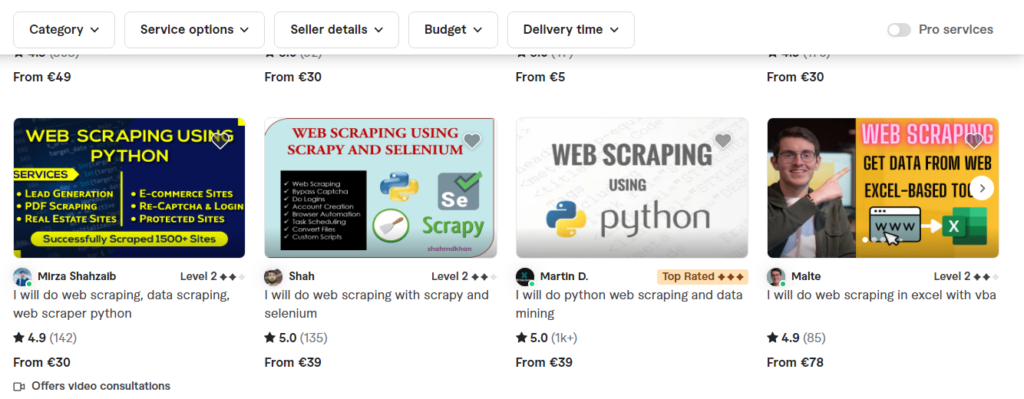Open gig 'web scraping with scrapy and selenium'
The image size is (1024, 399).
[377, 304]
